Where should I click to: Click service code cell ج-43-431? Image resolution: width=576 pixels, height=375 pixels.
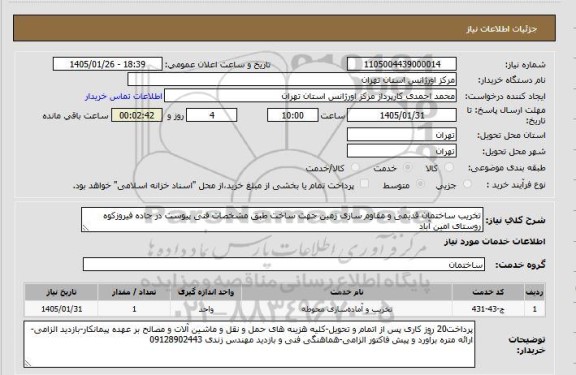(x=488, y=309)
